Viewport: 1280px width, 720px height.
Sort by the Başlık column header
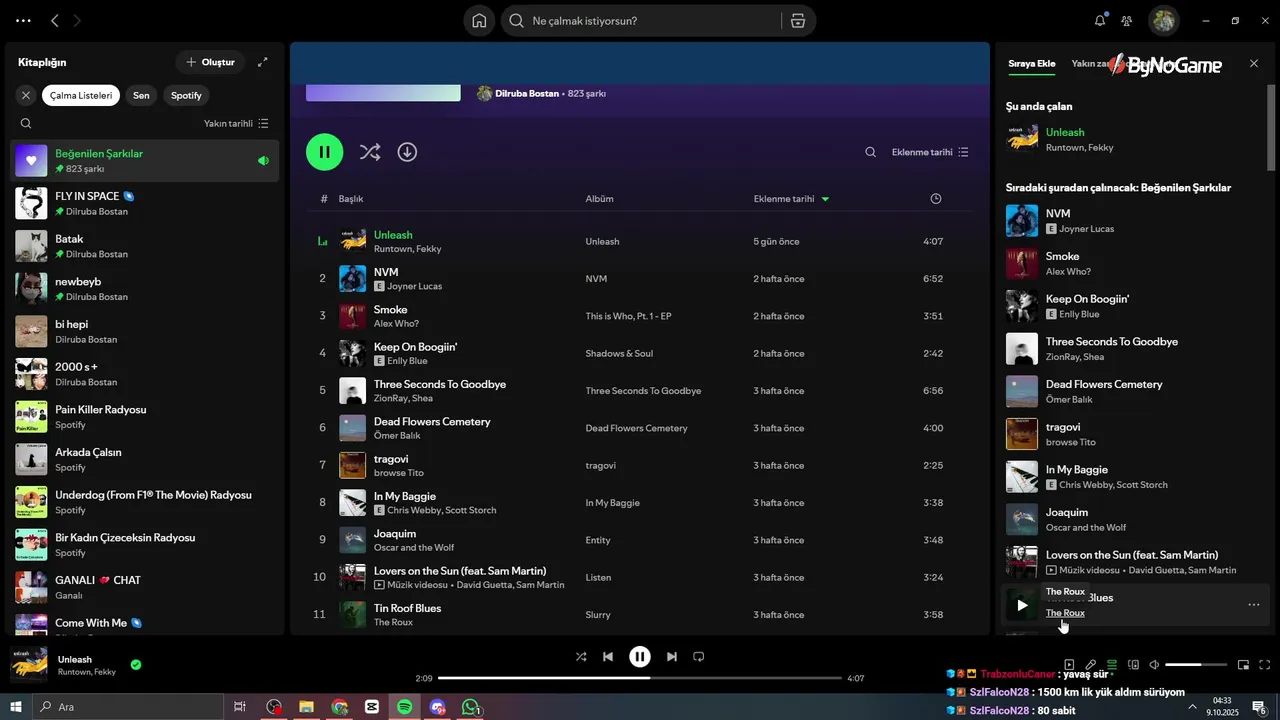click(351, 199)
